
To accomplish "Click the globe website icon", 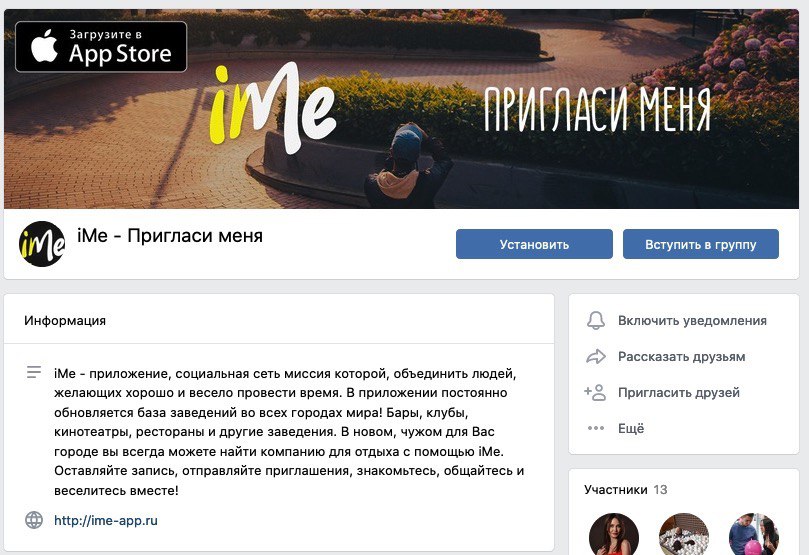I will coord(34,520).
